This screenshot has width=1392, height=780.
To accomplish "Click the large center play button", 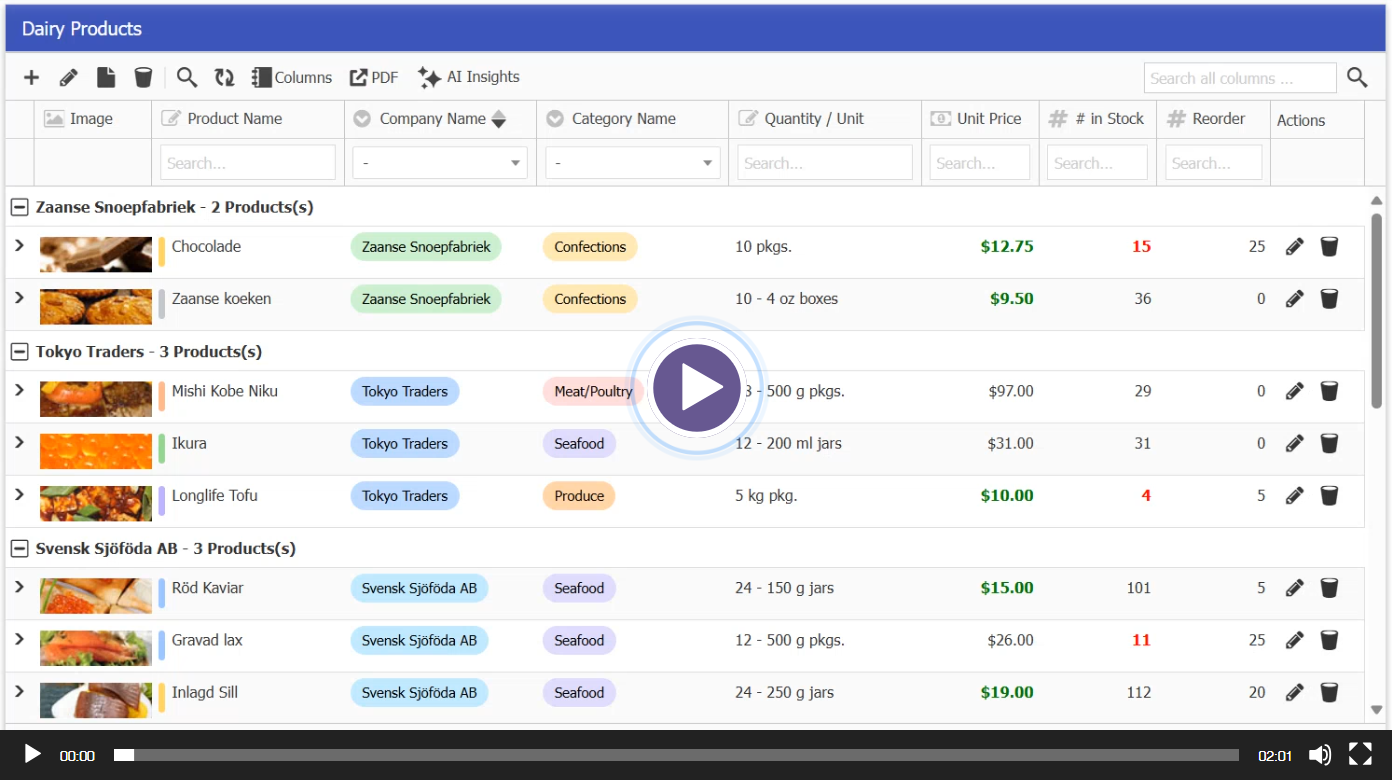I will pyautogui.click(x=697, y=388).
